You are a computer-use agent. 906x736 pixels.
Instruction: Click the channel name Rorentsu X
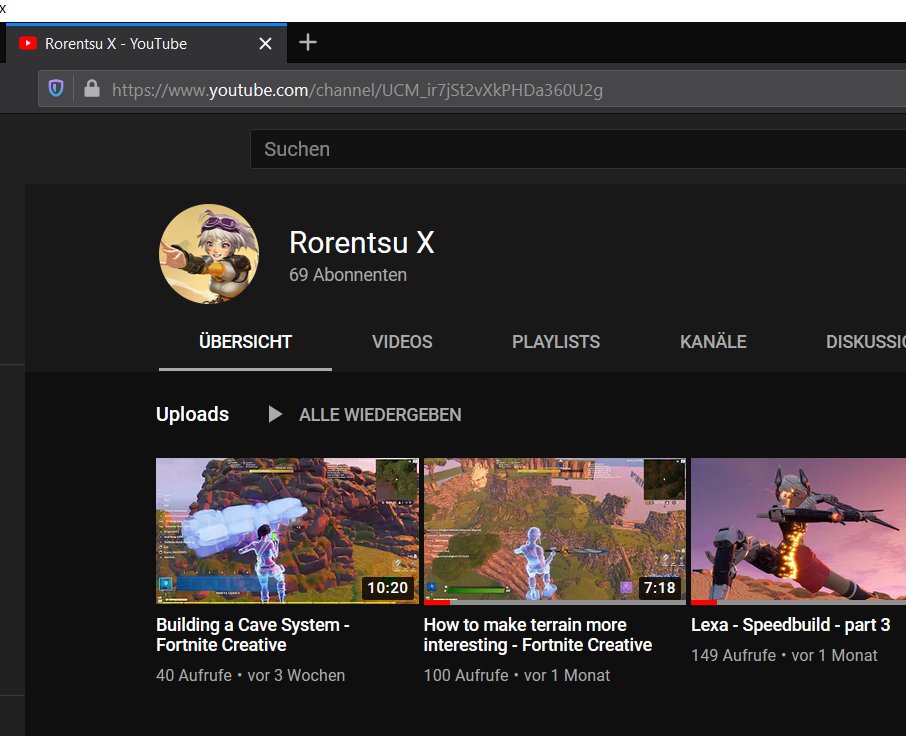pyautogui.click(x=362, y=242)
